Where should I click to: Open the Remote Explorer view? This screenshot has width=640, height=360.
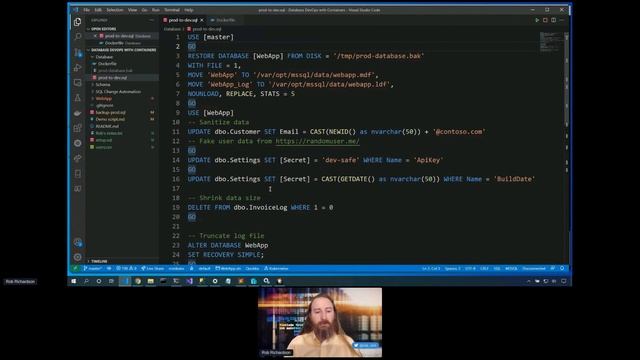click(78, 82)
